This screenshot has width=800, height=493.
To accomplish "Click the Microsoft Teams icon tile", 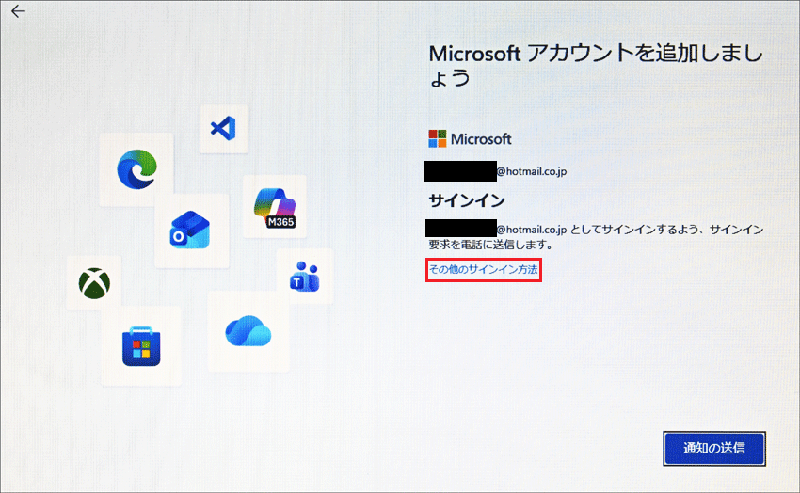I will [x=305, y=277].
